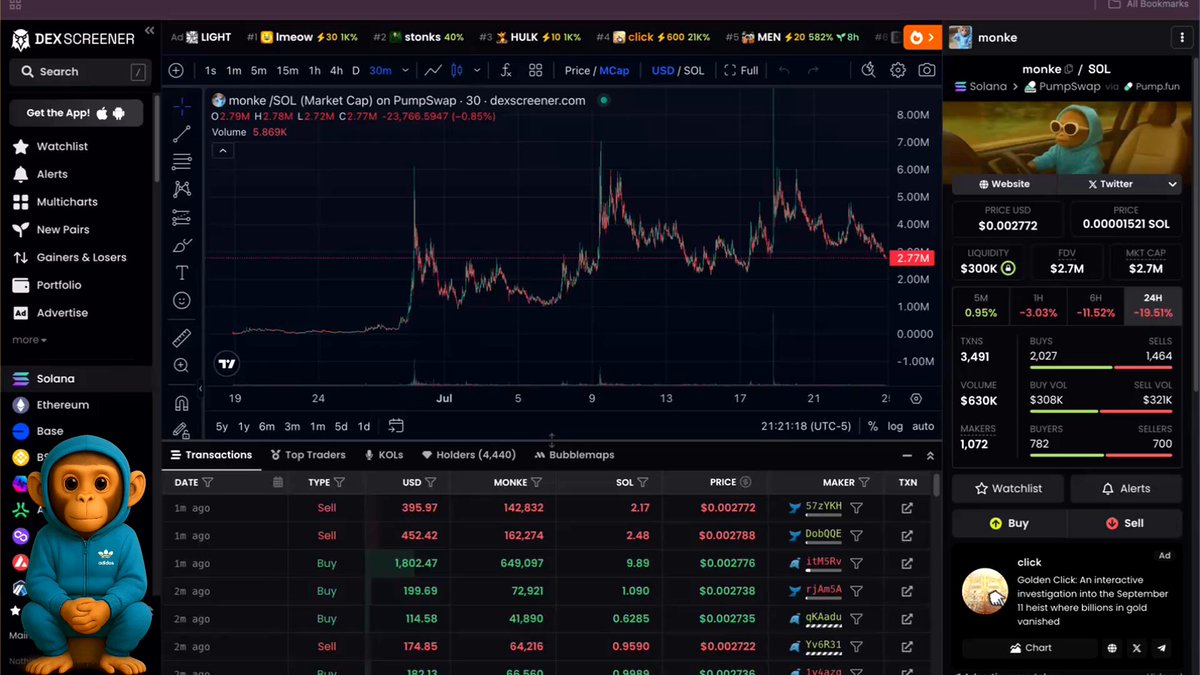Click the add symbol plus icon
The height and width of the screenshot is (675, 1200).
[176, 70]
